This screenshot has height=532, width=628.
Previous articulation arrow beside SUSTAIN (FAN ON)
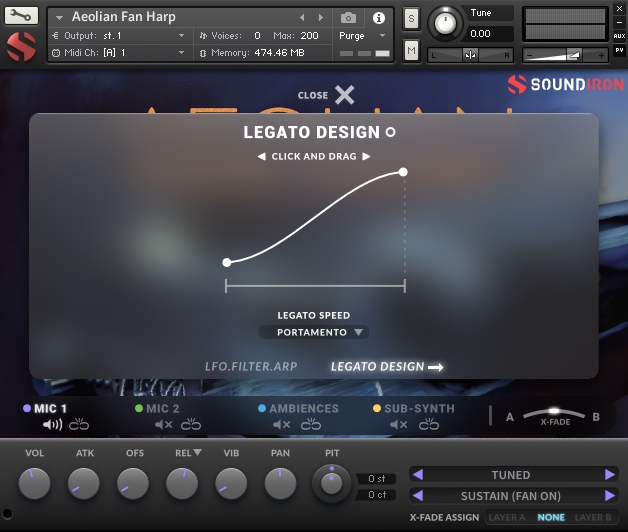coord(418,496)
